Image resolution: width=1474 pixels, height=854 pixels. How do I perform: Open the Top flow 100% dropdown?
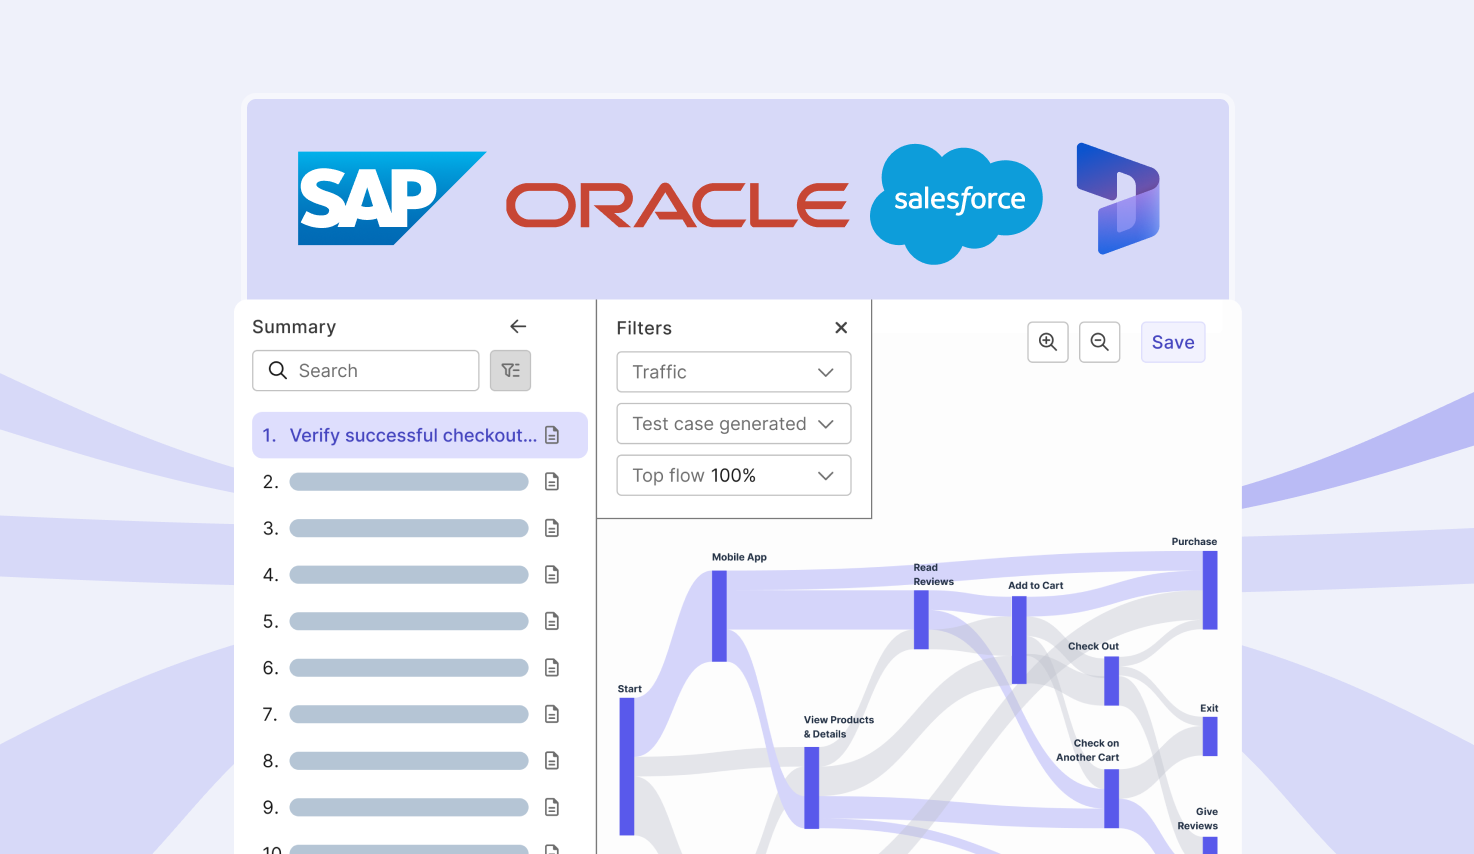pos(734,476)
